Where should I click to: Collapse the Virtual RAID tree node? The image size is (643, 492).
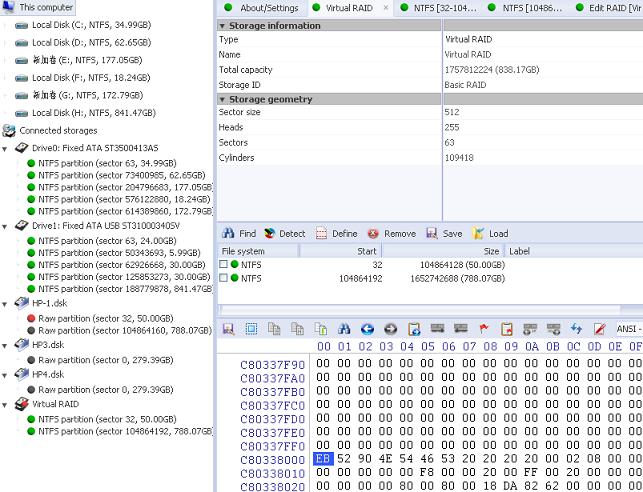click(x=5, y=405)
